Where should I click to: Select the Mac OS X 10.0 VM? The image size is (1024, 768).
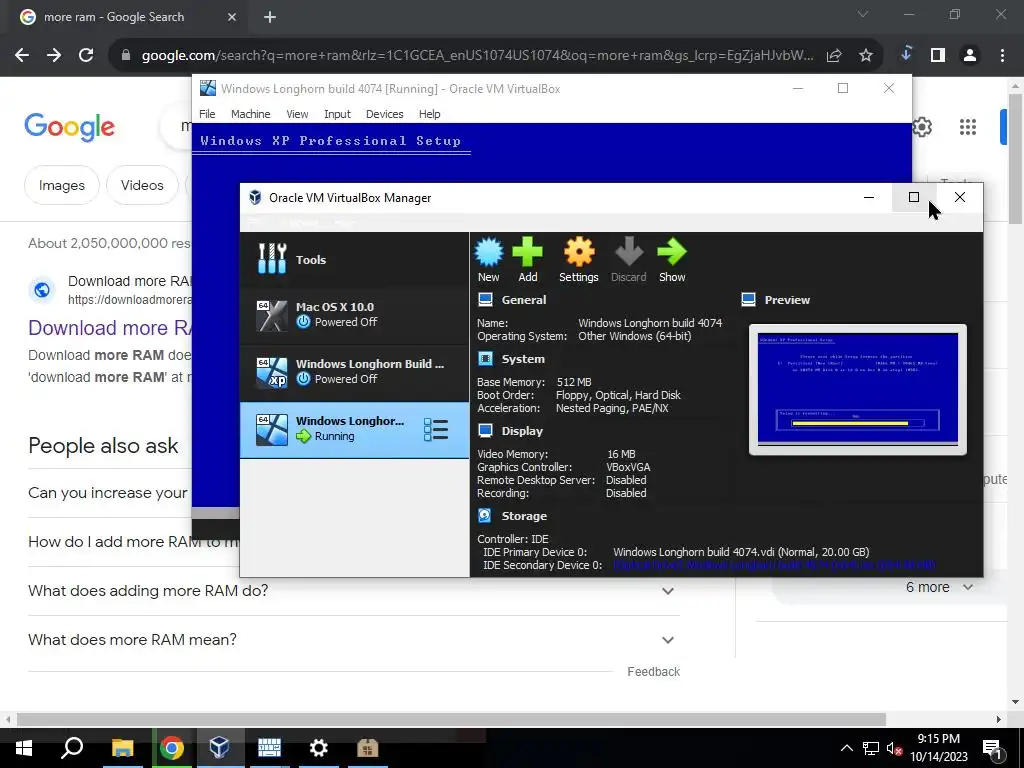coord(355,315)
